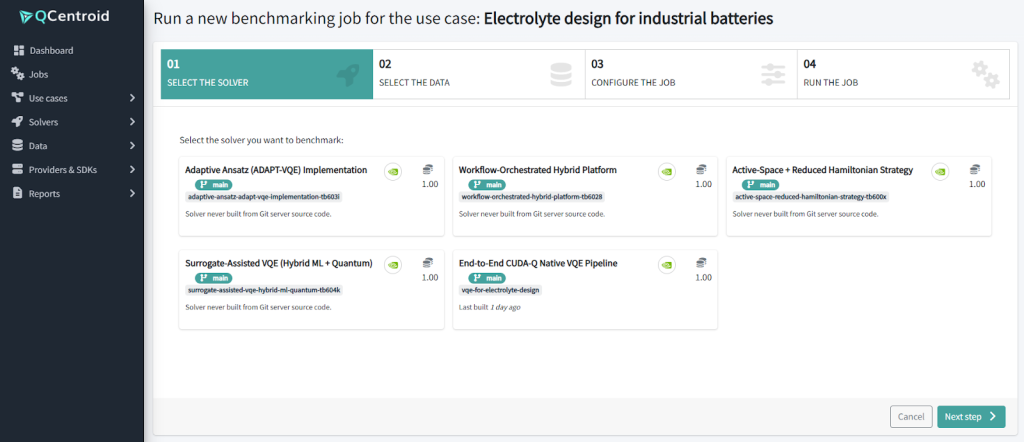The height and width of the screenshot is (442, 1024).
Task: Cancel the benchmarking job setup
Action: (x=910, y=417)
